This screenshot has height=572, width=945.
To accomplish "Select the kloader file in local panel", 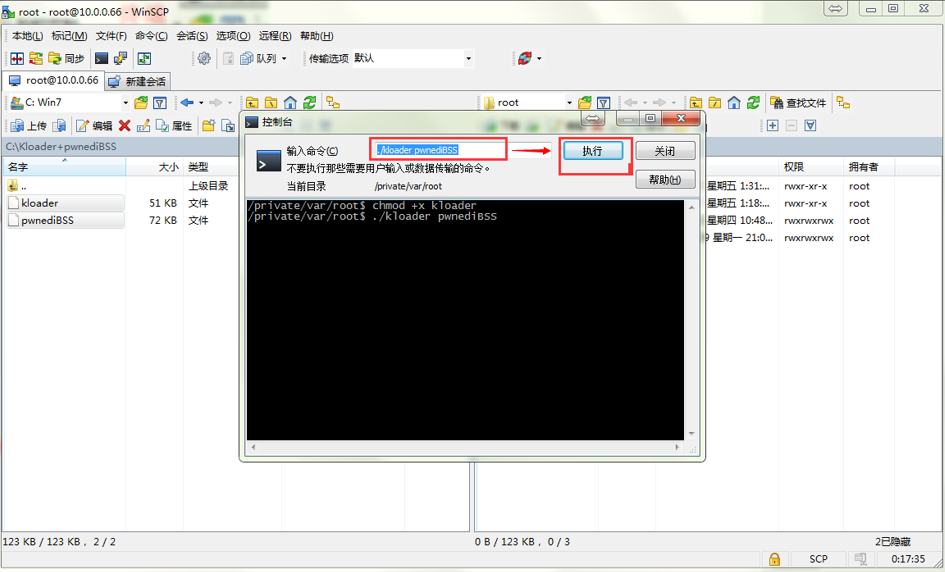I will [65, 203].
